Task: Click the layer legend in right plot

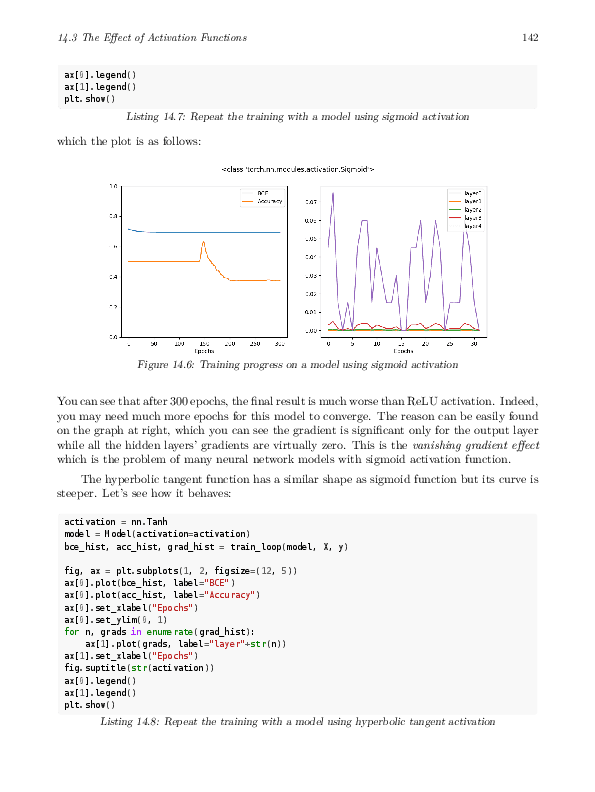Action: pos(466,210)
